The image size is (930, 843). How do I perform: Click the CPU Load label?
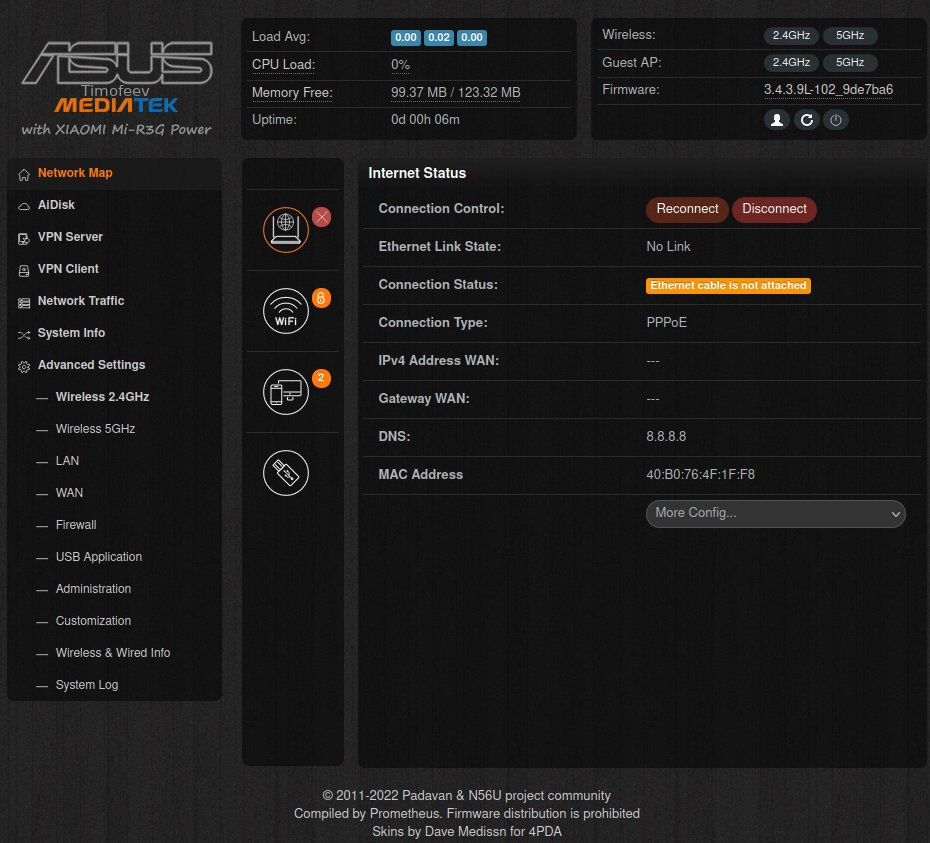click(x=283, y=65)
